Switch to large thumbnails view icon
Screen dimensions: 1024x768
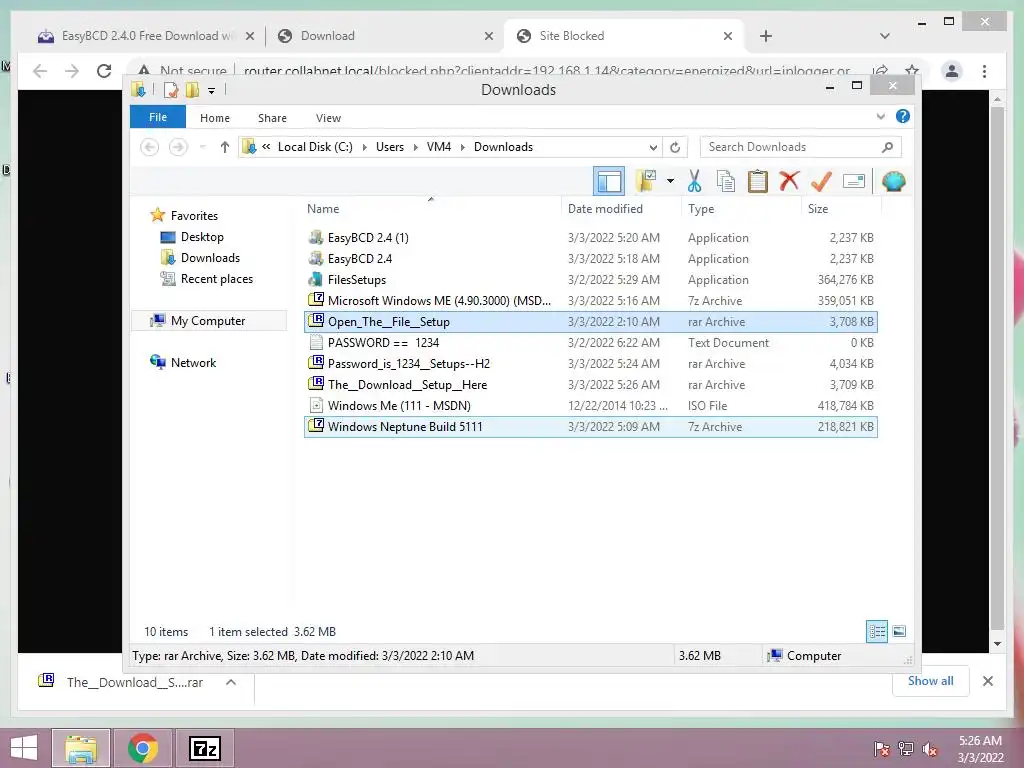899,631
